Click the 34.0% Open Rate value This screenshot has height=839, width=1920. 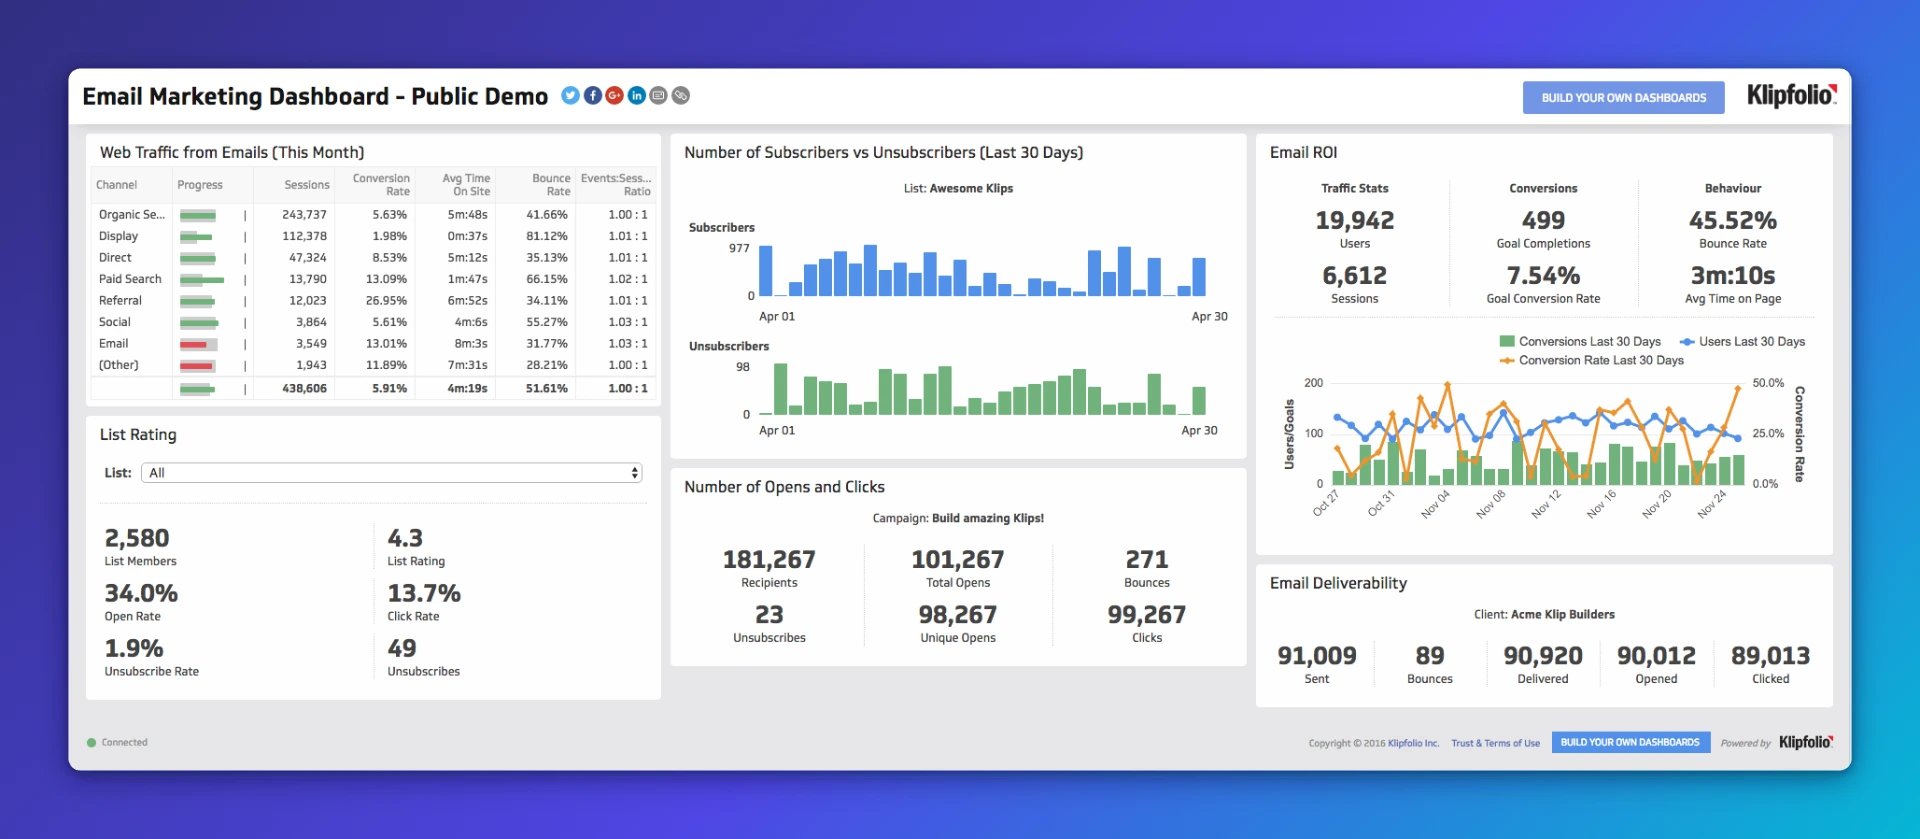[x=141, y=593]
